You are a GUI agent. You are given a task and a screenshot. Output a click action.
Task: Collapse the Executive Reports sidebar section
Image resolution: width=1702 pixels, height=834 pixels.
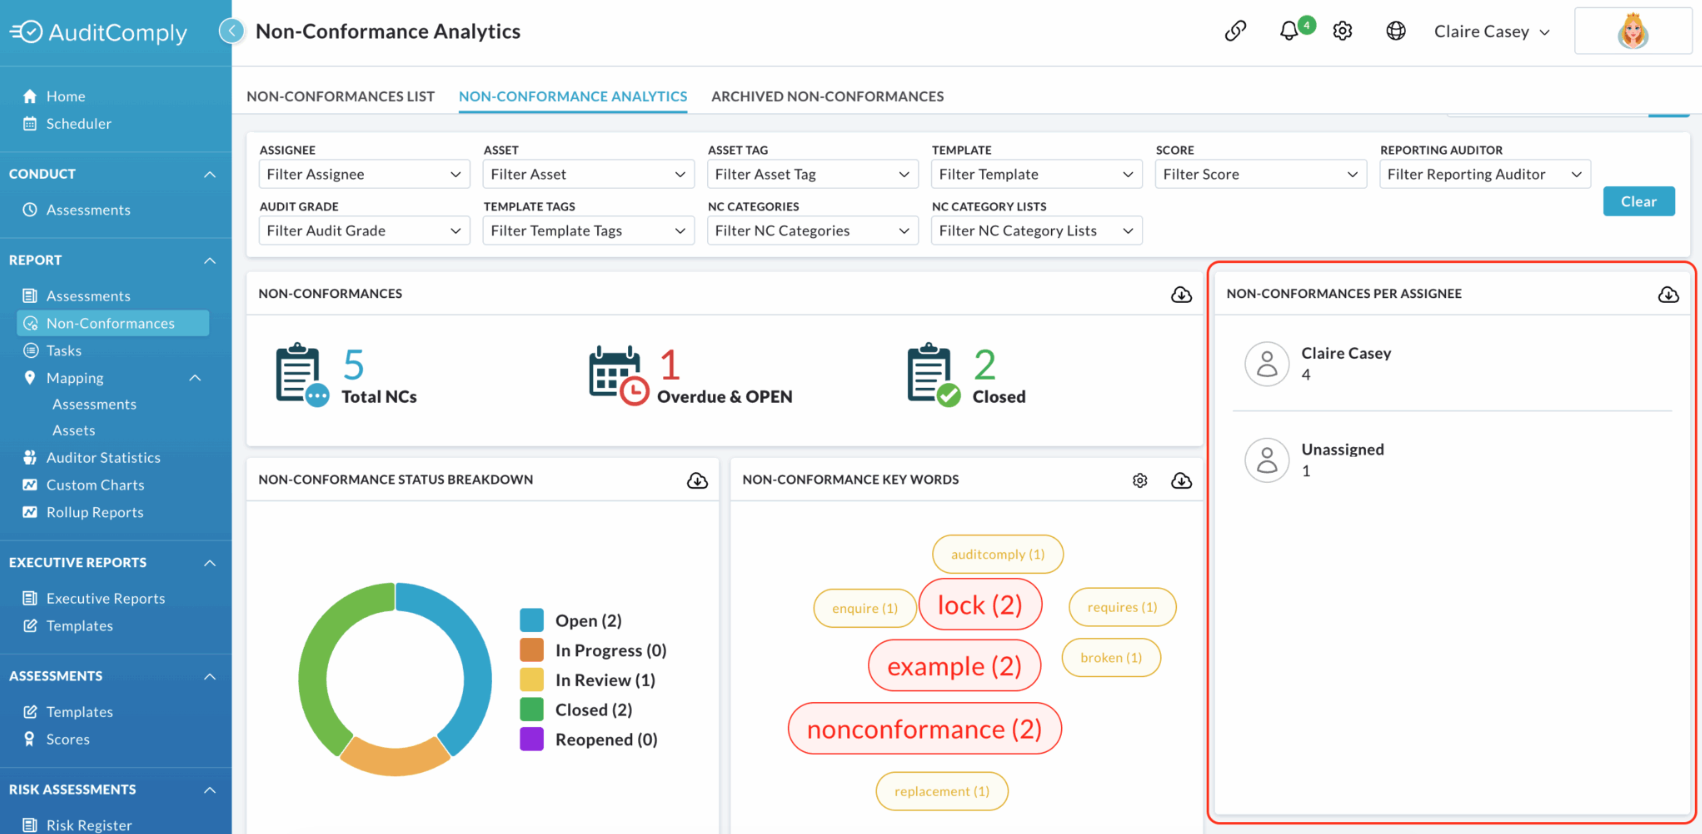[x=210, y=563]
